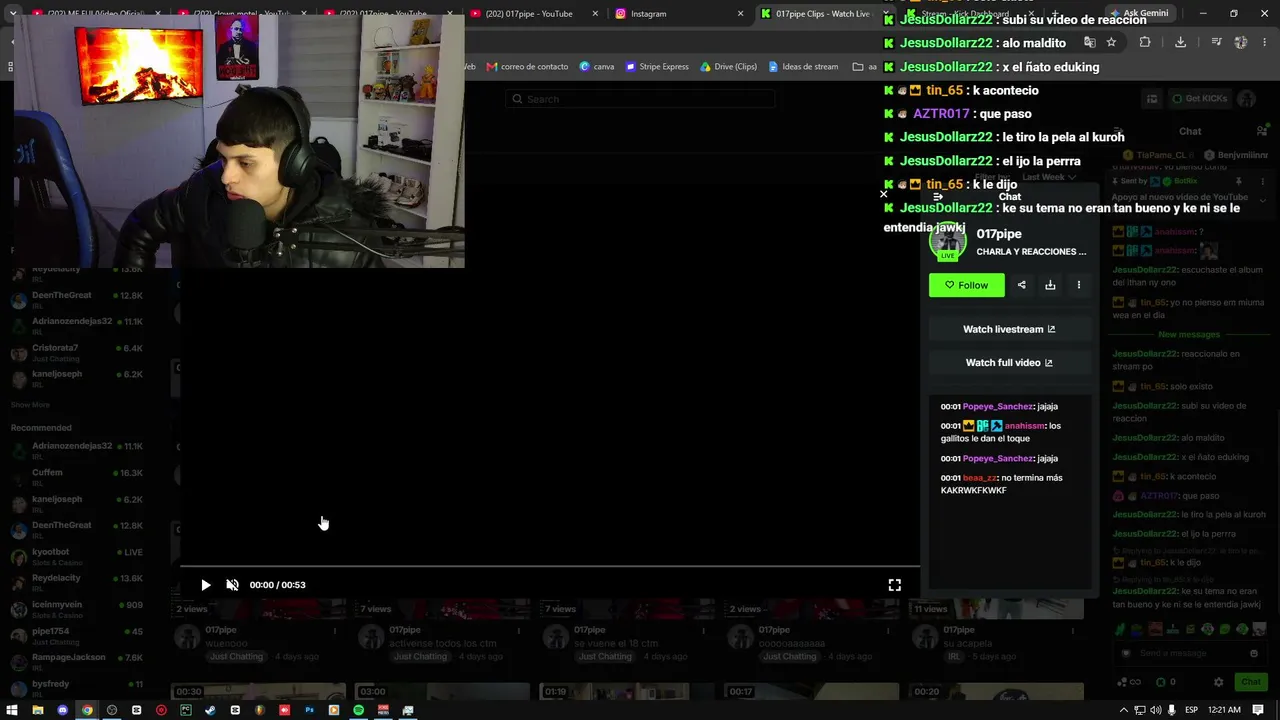Viewport: 1280px width, 720px height.
Task: Open Discord from the taskbar
Action: pyautogui.click(x=63, y=710)
